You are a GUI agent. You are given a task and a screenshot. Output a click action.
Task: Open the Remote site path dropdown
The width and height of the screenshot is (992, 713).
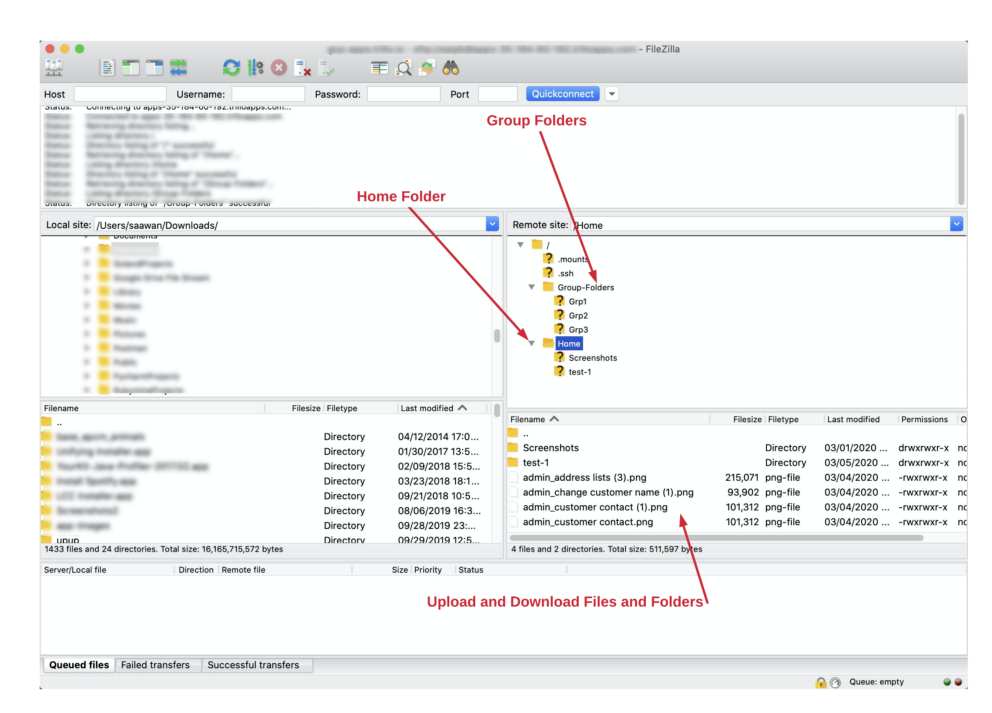(956, 224)
